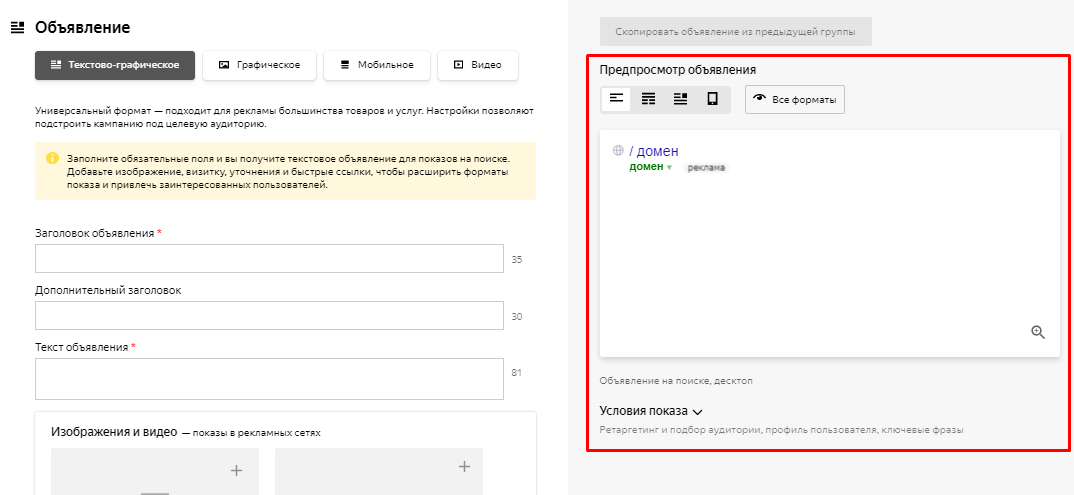Click the Дополнительный заголовок input field

point(269,316)
